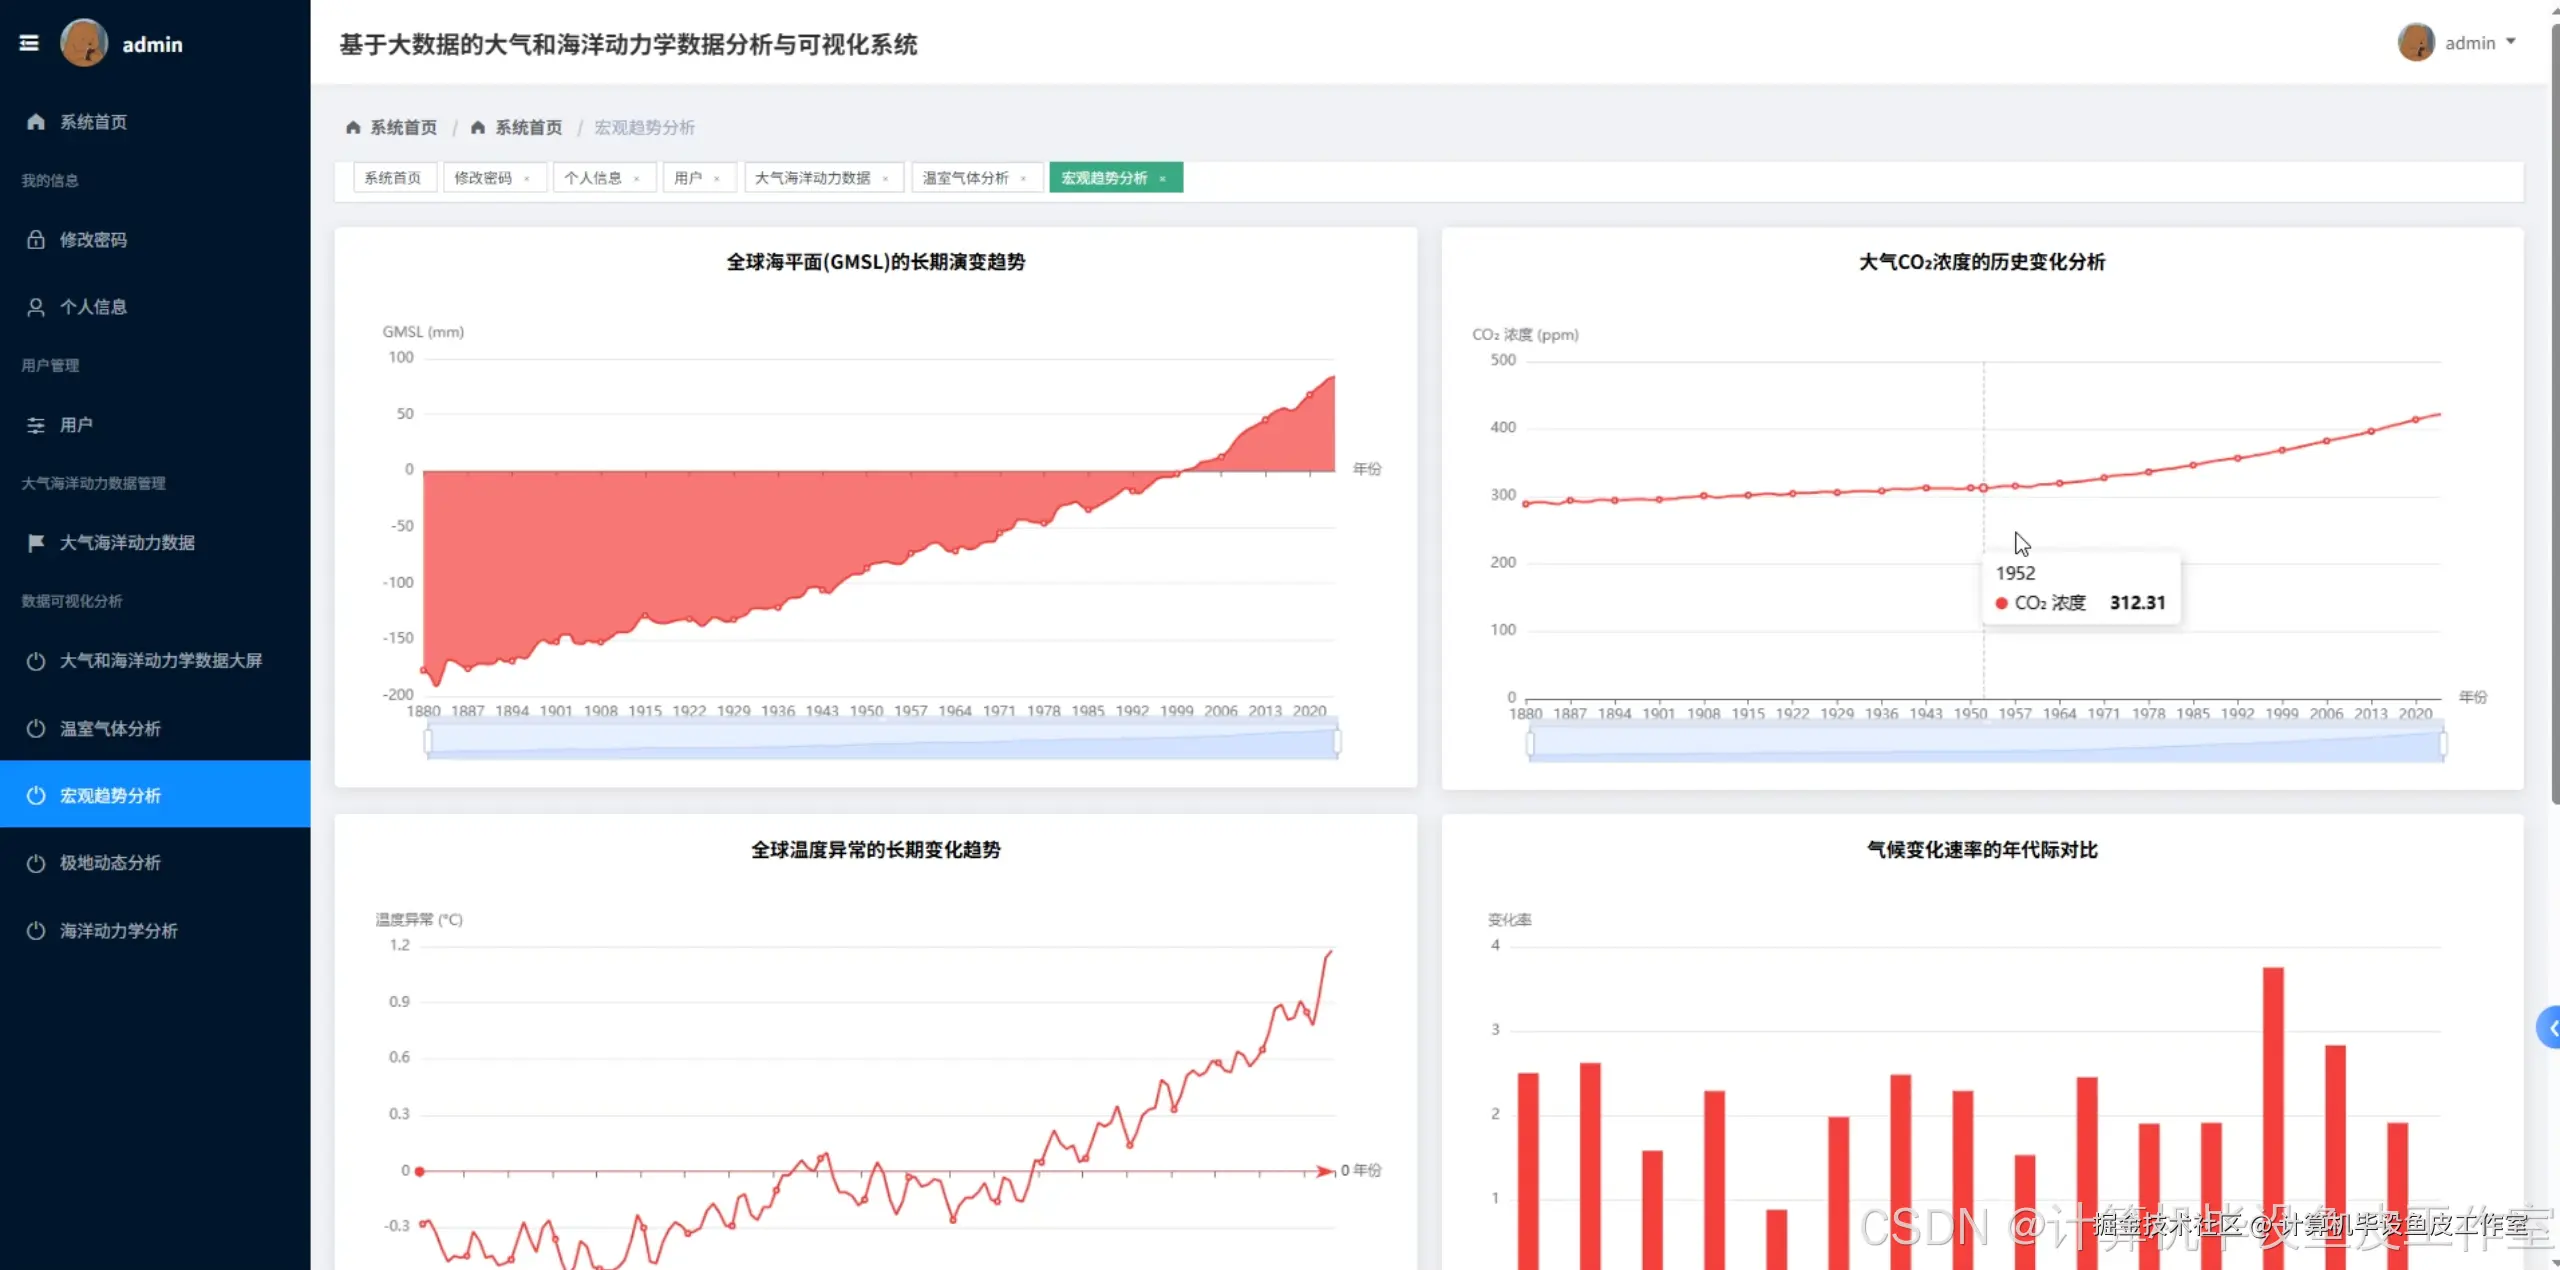Screen dimensions: 2560x1270
Task: Close the 温室气体分析 tab
Action: tap(1023, 179)
